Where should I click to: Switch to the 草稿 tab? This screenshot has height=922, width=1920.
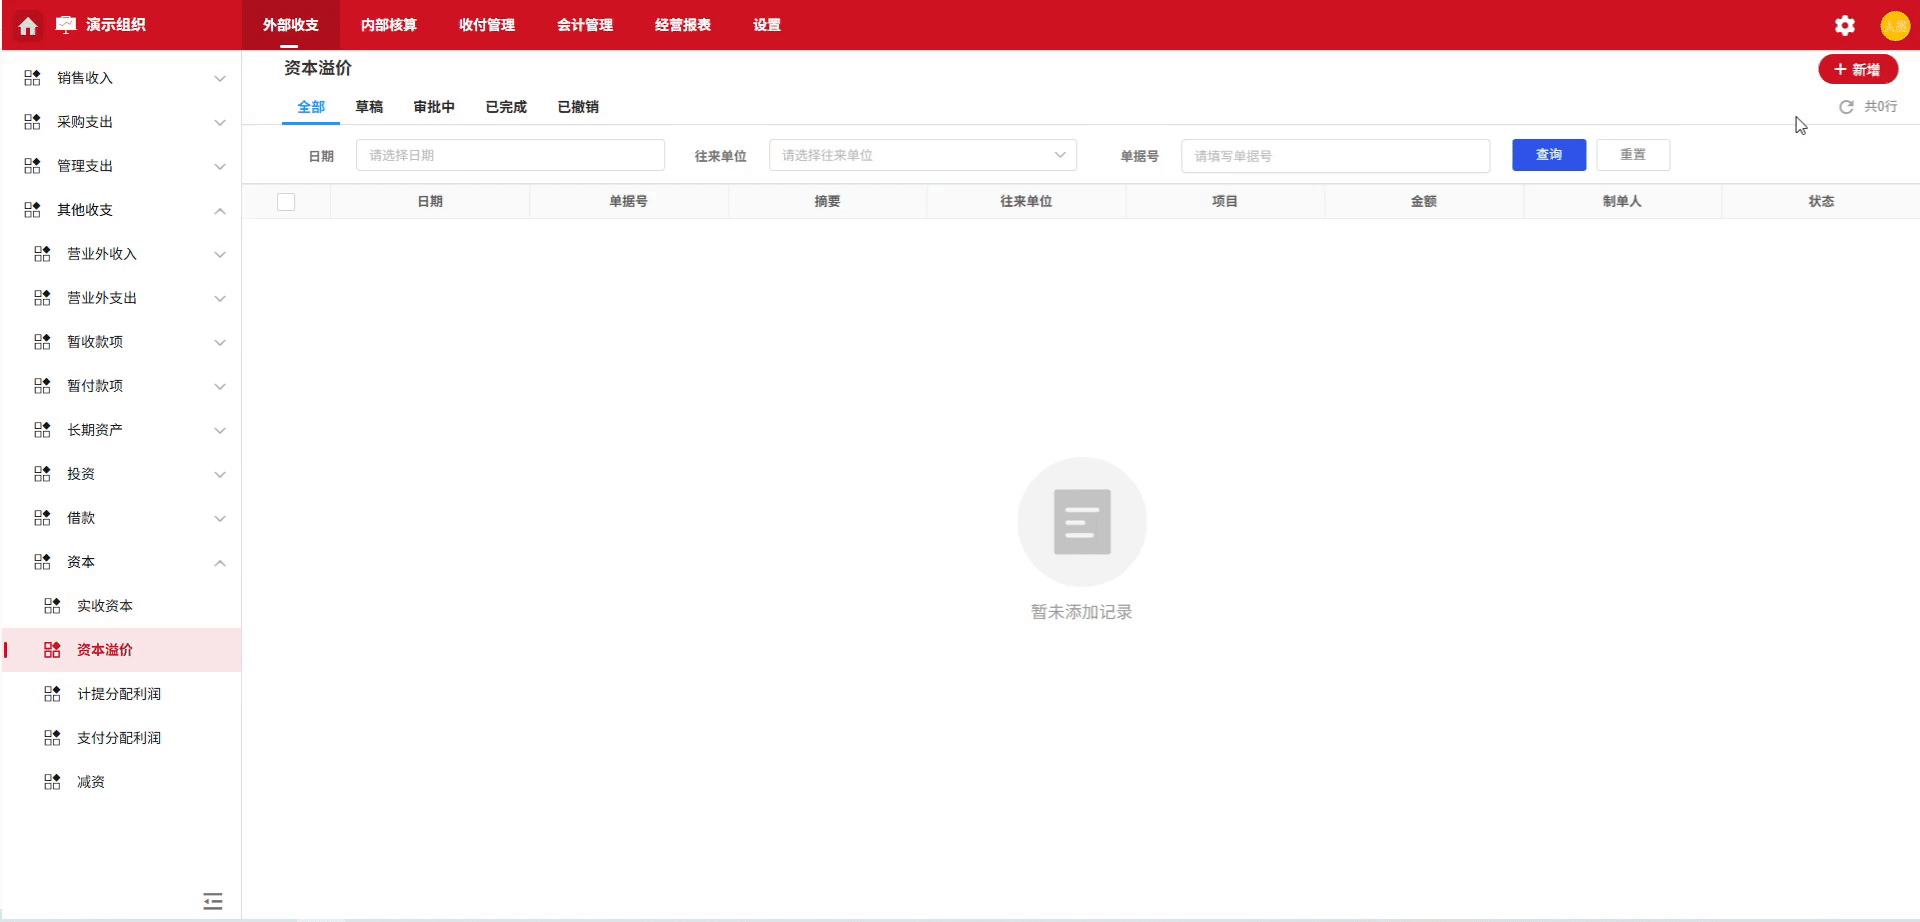point(369,106)
